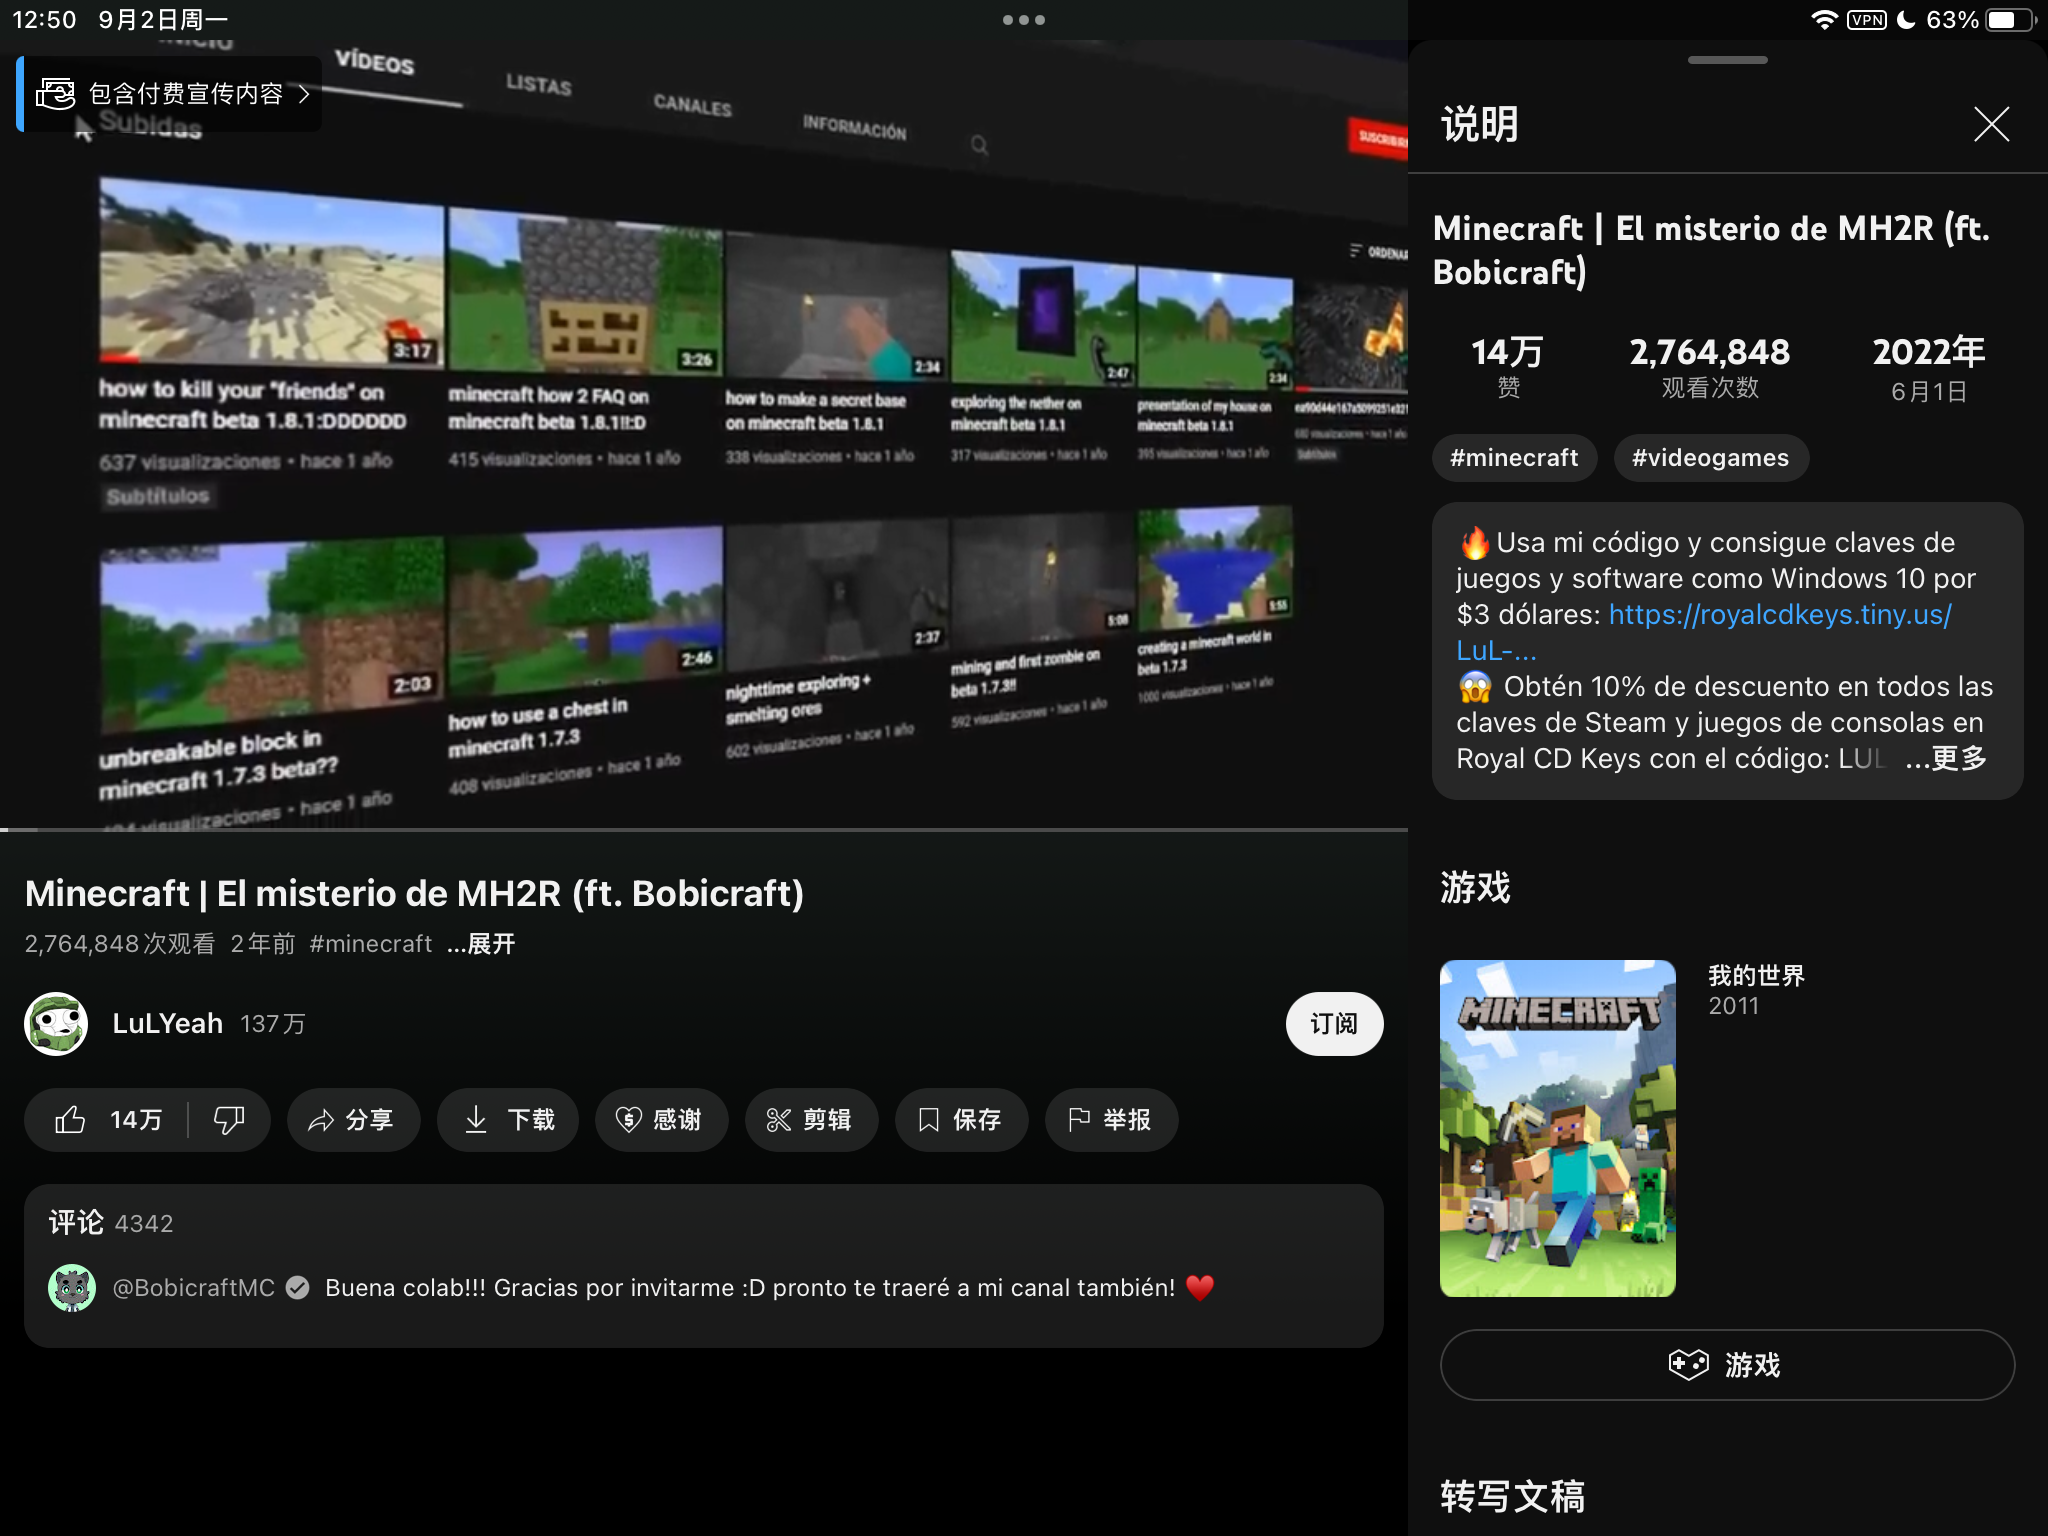This screenshot has width=2048, height=1536.
Task: Tap the thumbs-down dislike icon
Action: 229,1119
